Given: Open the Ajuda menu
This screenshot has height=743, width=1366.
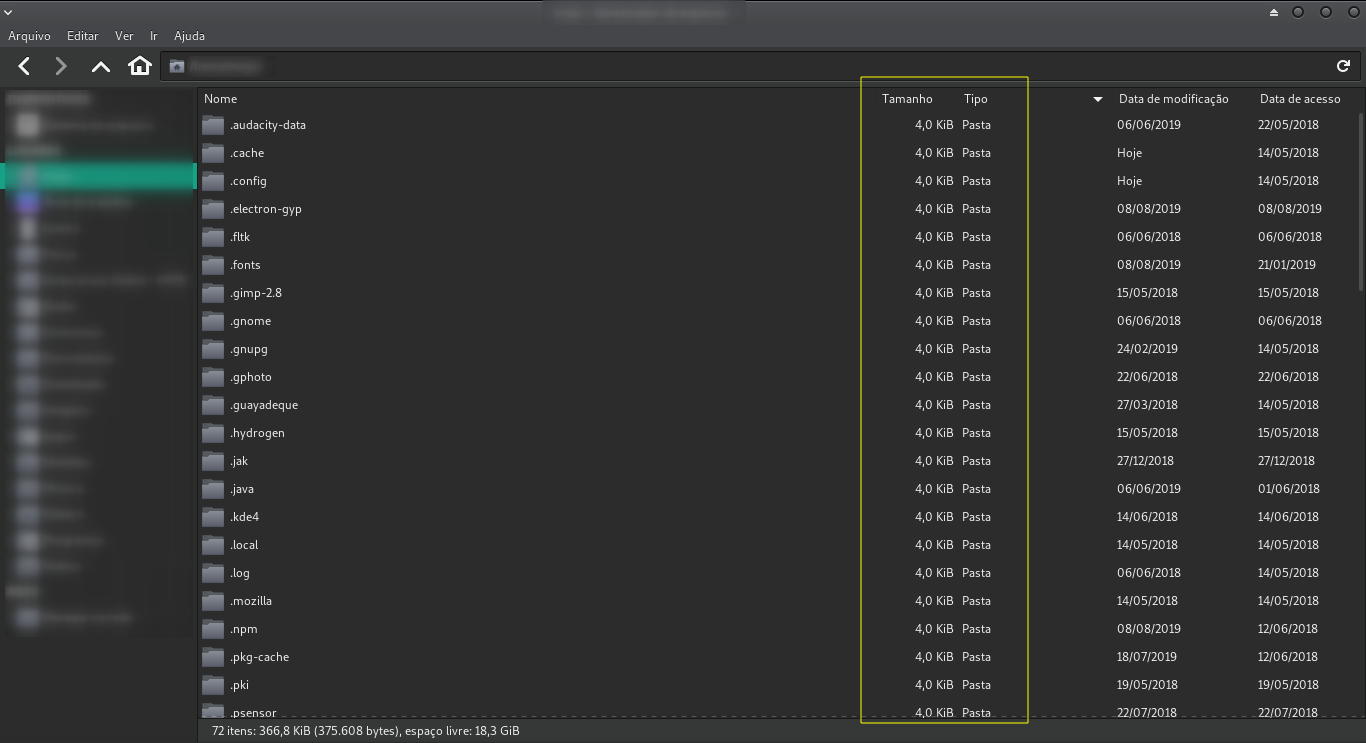Looking at the screenshot, I should 189,36.
